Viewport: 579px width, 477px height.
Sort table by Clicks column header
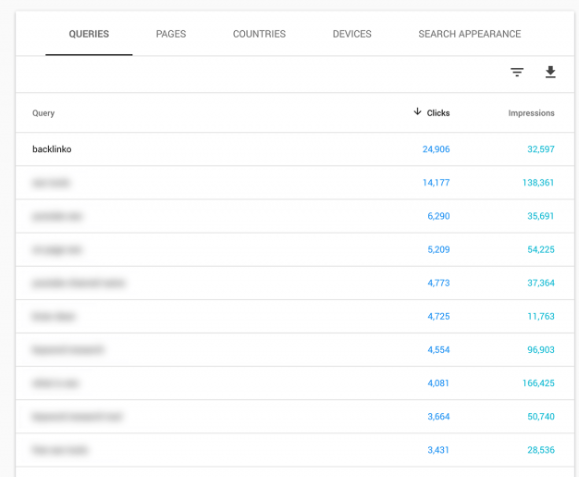438,113
